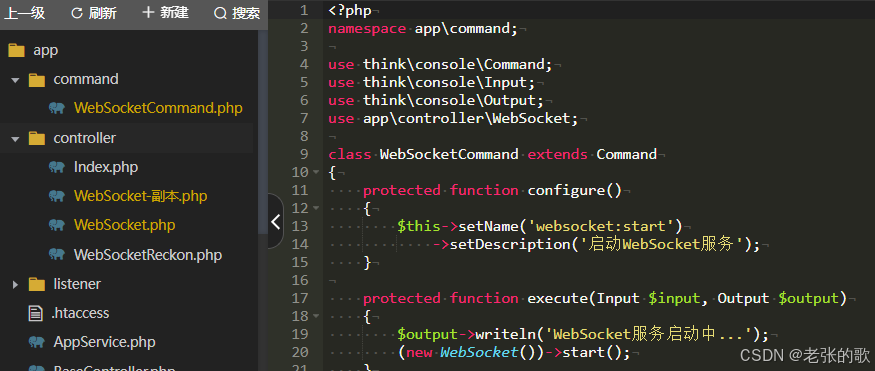The image size is (875, 371).
Task: Click the app folder icon
Action: click(x=16, y=51)
